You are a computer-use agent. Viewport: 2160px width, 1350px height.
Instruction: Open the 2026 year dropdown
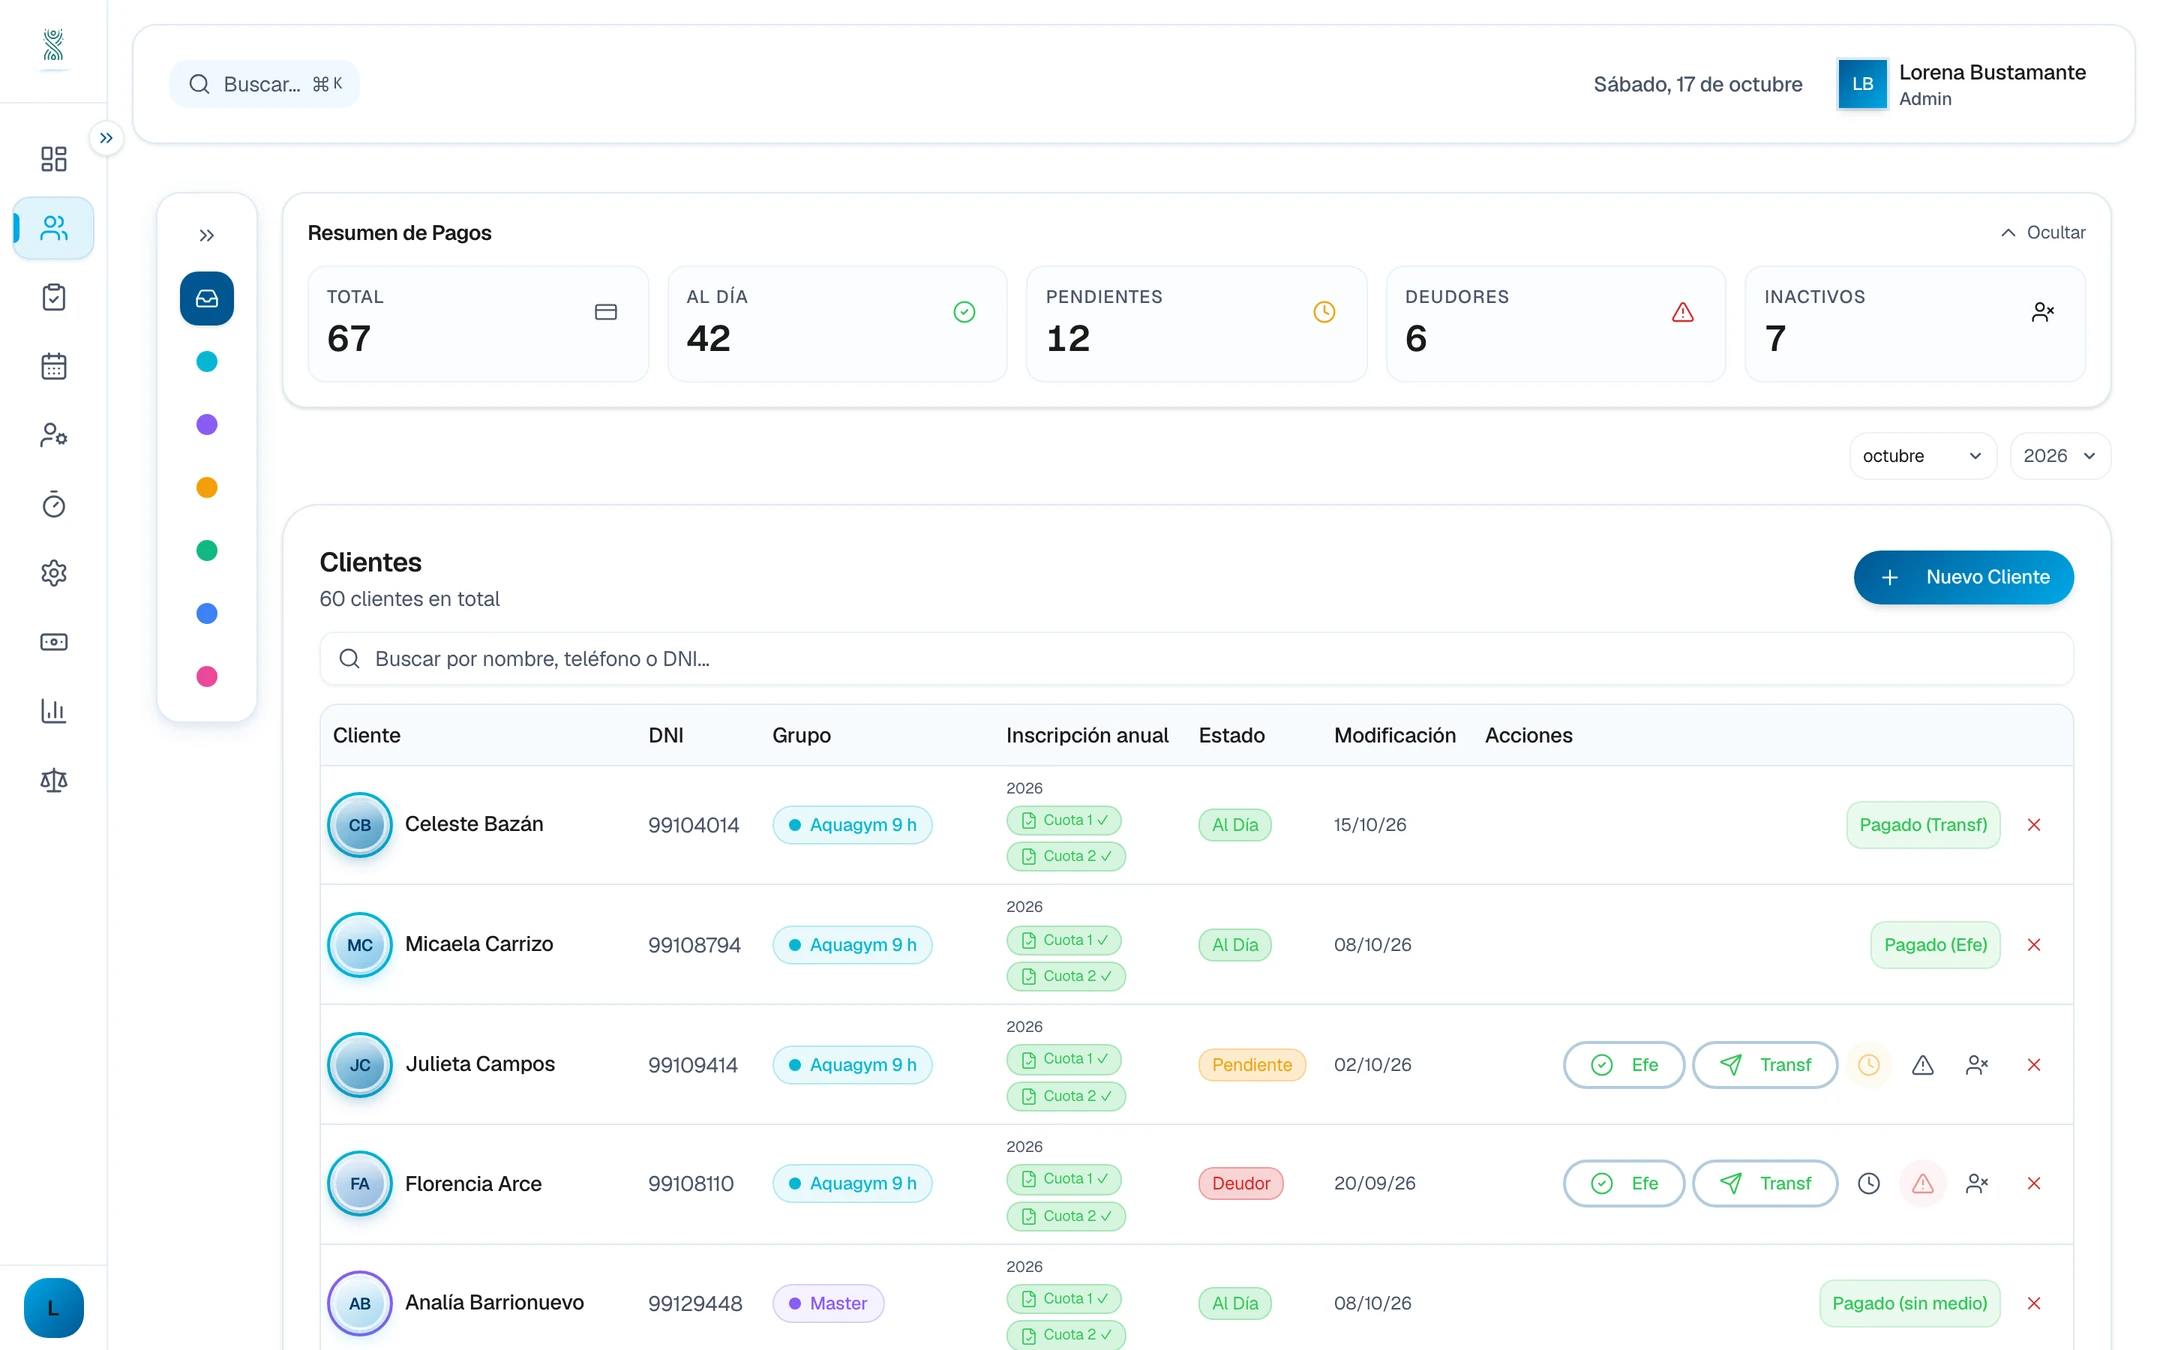[2060, 456]
